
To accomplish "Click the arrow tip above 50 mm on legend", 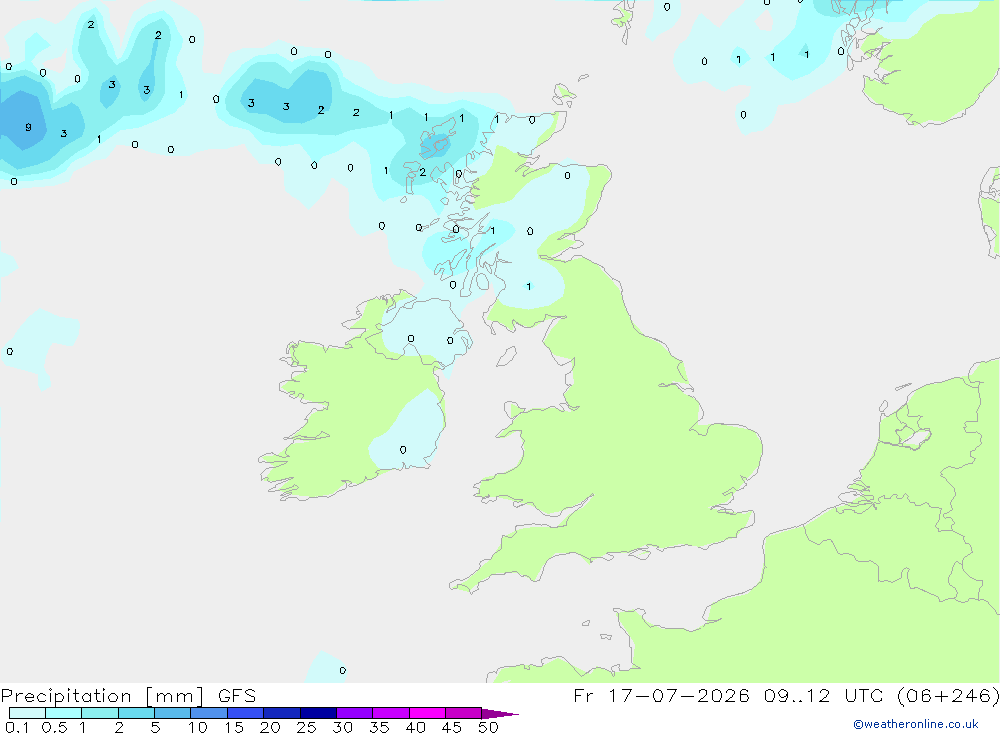I will point(500,714).
